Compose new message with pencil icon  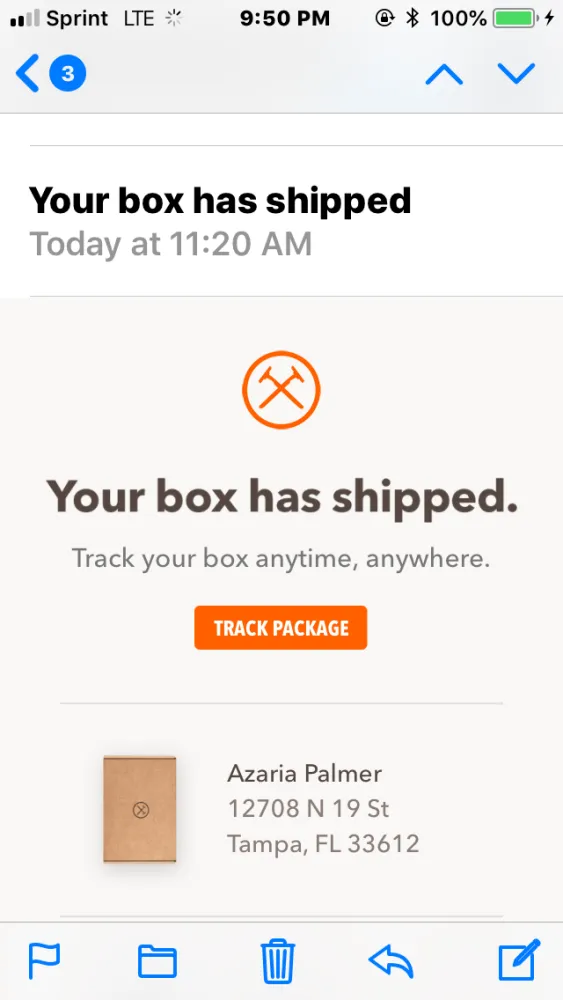(x=519, y=960)
